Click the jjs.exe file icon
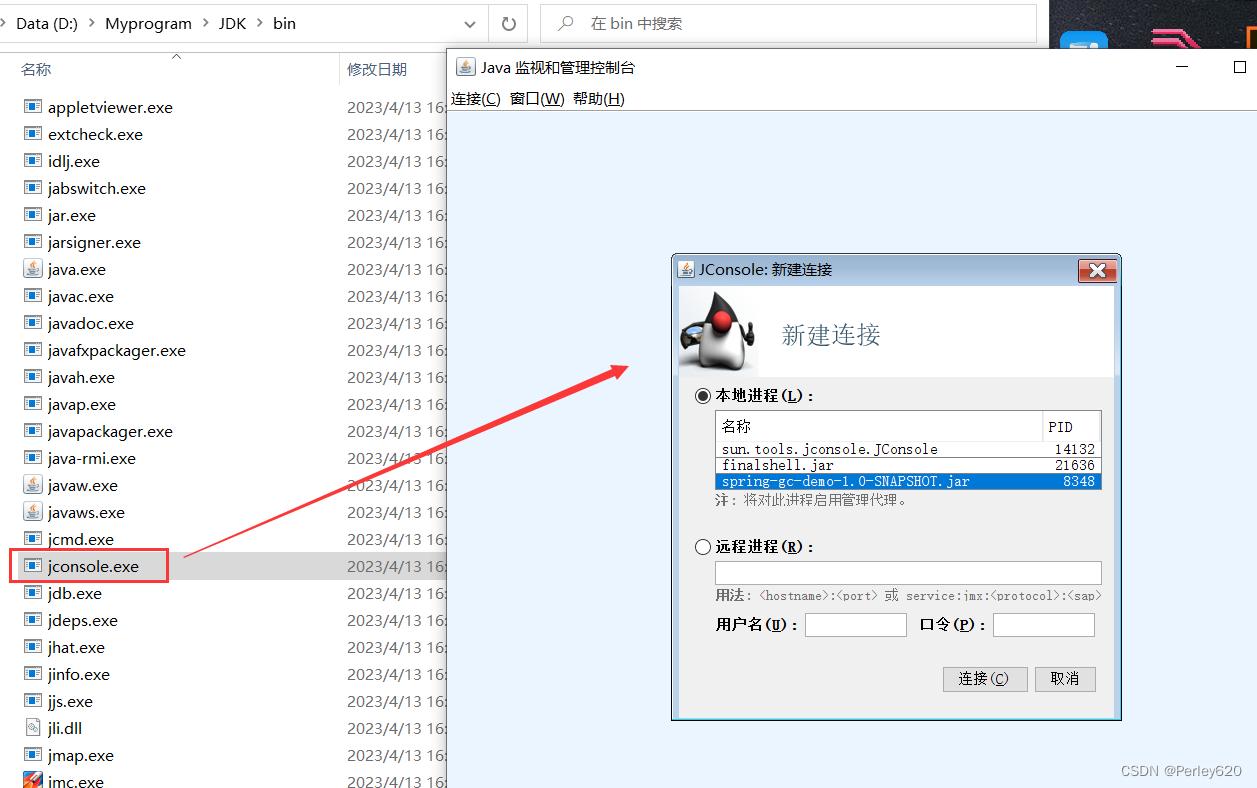Viewport: 1257px width, 788px height. point(33,700)
